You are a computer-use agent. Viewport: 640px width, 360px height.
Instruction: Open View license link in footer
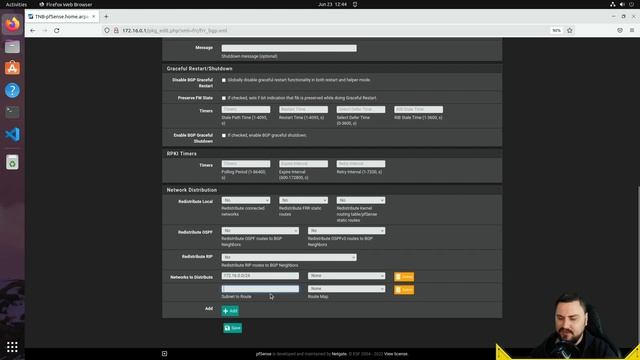point(396,354)
